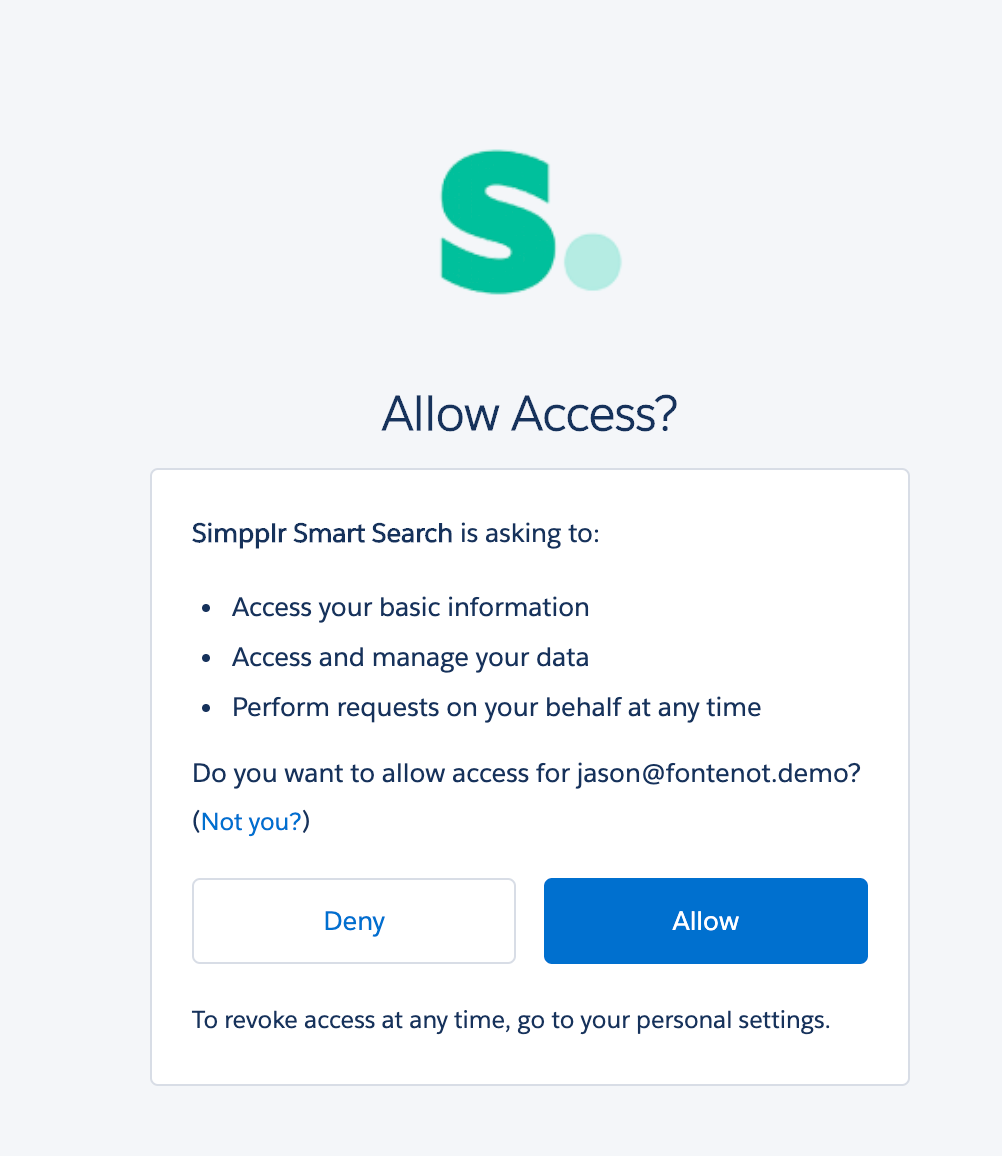
Task: Click the revoke access personal settings note
Action: click(x=511, y=1020)
